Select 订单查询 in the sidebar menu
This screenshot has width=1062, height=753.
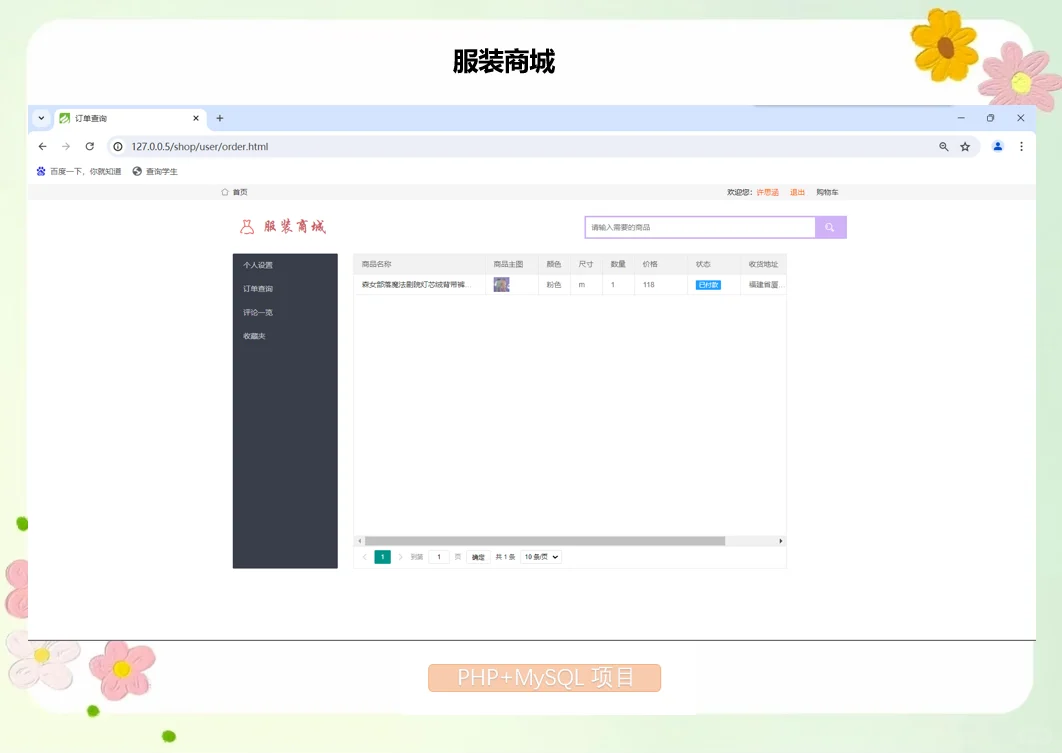259,289
